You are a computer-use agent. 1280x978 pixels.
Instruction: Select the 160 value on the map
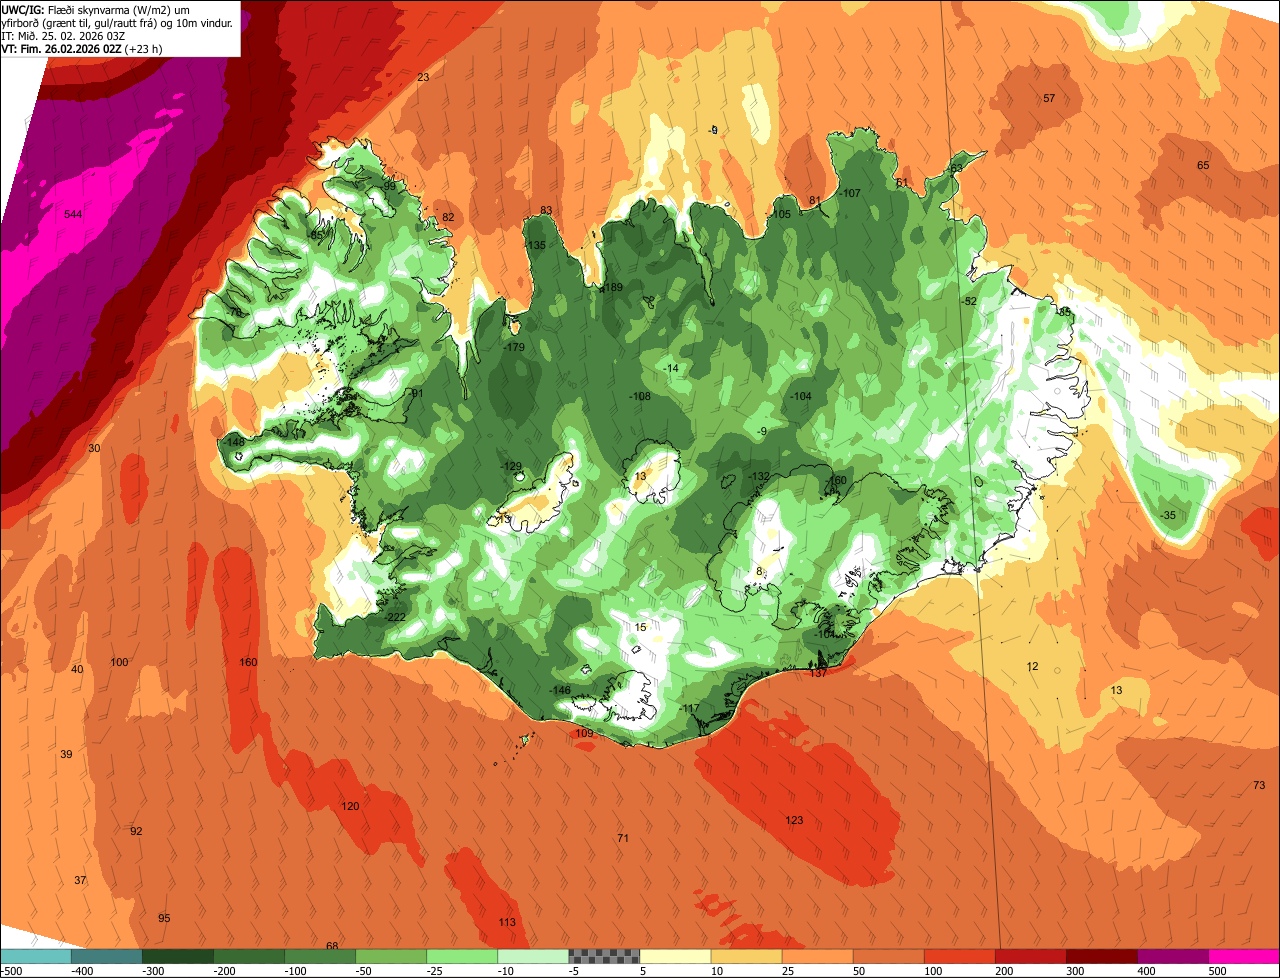(x=248, y=663)
